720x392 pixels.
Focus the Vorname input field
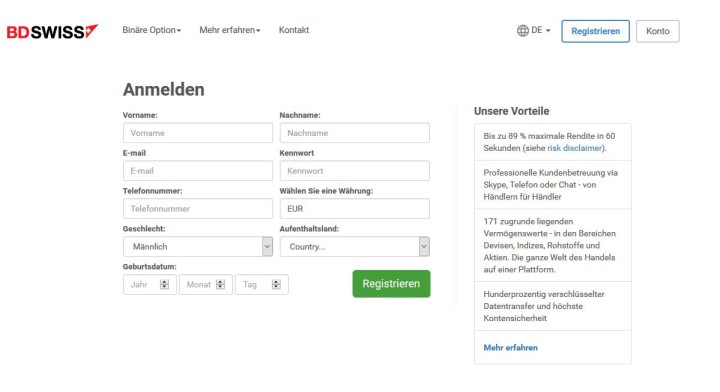click(x=198, y=133)
